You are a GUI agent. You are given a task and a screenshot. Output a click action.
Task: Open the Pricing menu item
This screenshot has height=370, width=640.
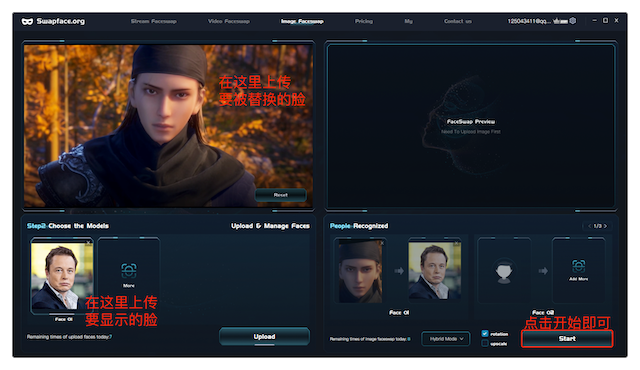[x=364, y=21]
